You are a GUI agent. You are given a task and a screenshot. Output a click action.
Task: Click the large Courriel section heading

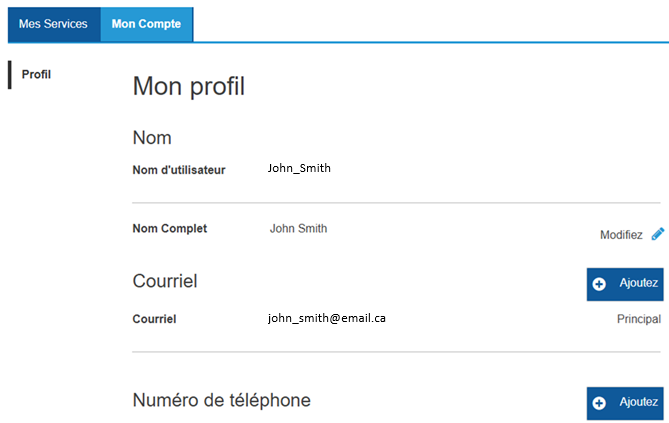click(165, 282)
